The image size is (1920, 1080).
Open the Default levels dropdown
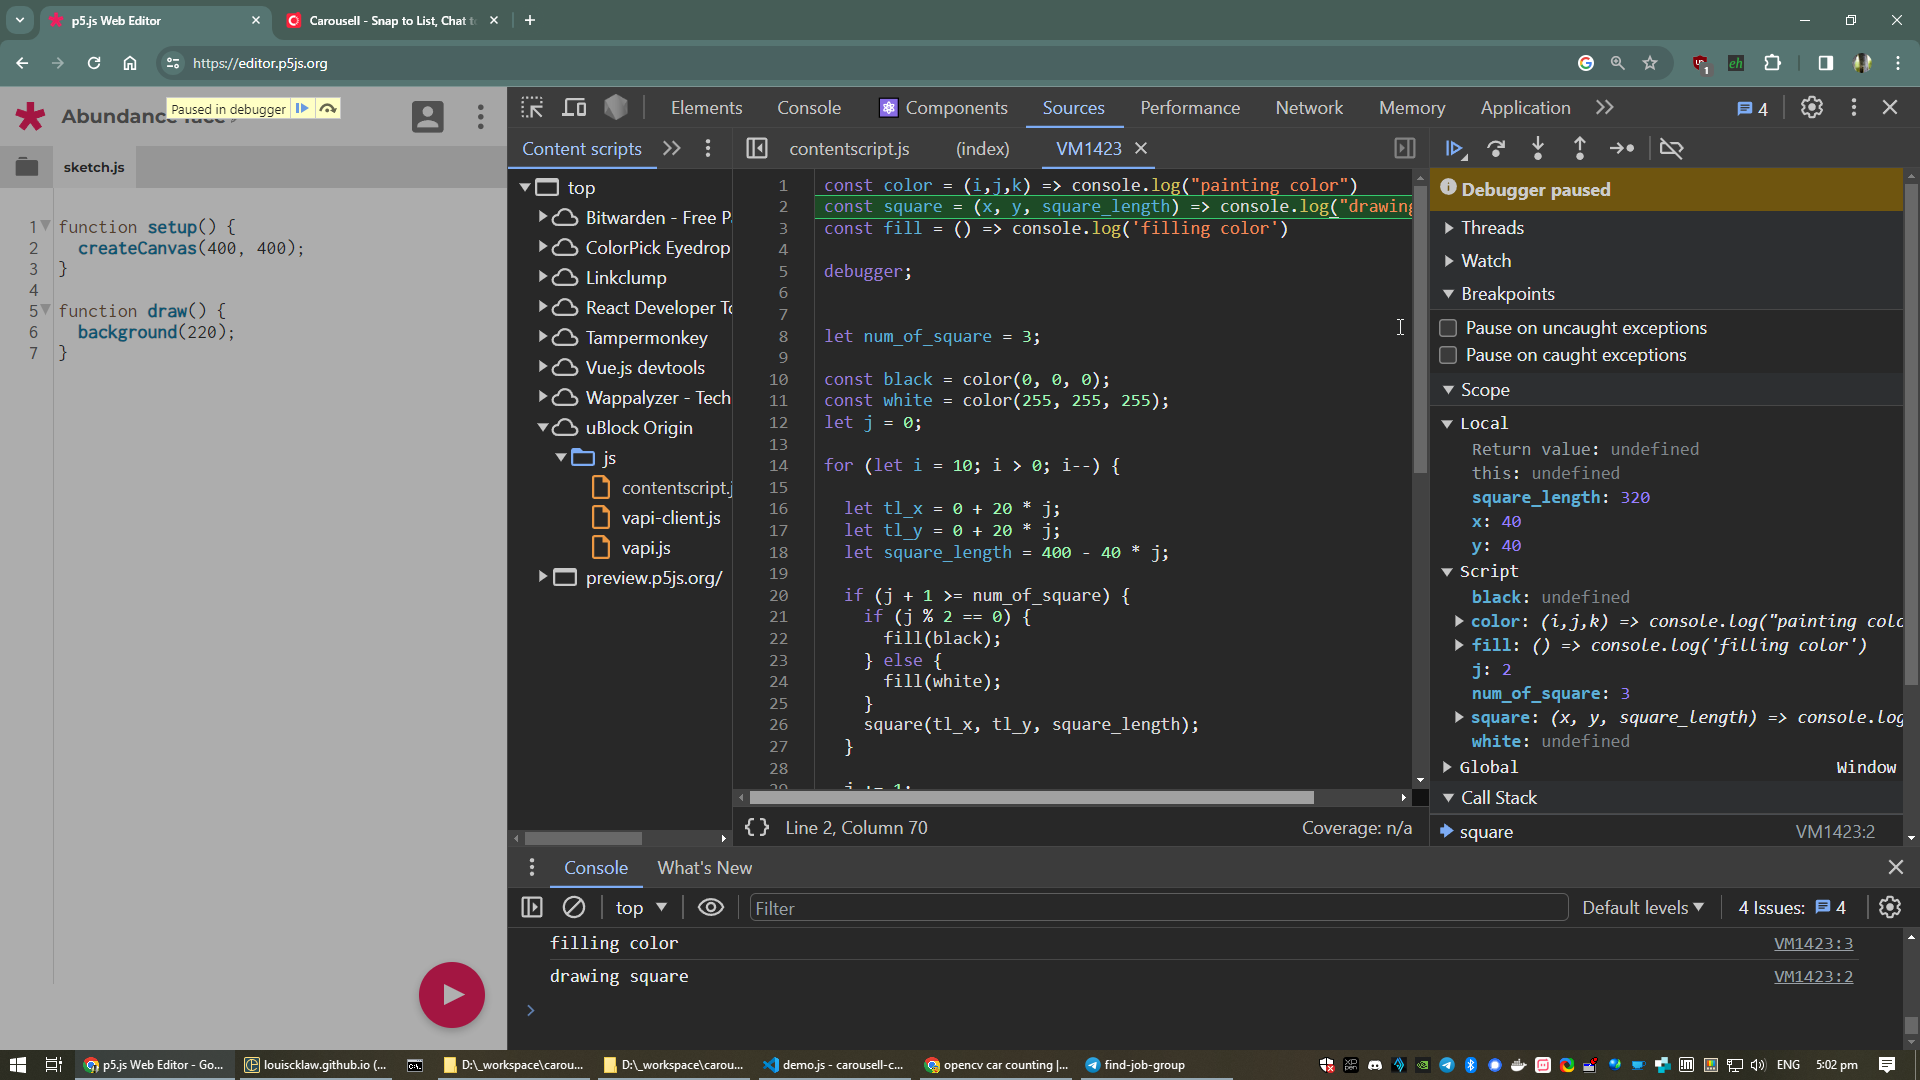coord(1642,908)
